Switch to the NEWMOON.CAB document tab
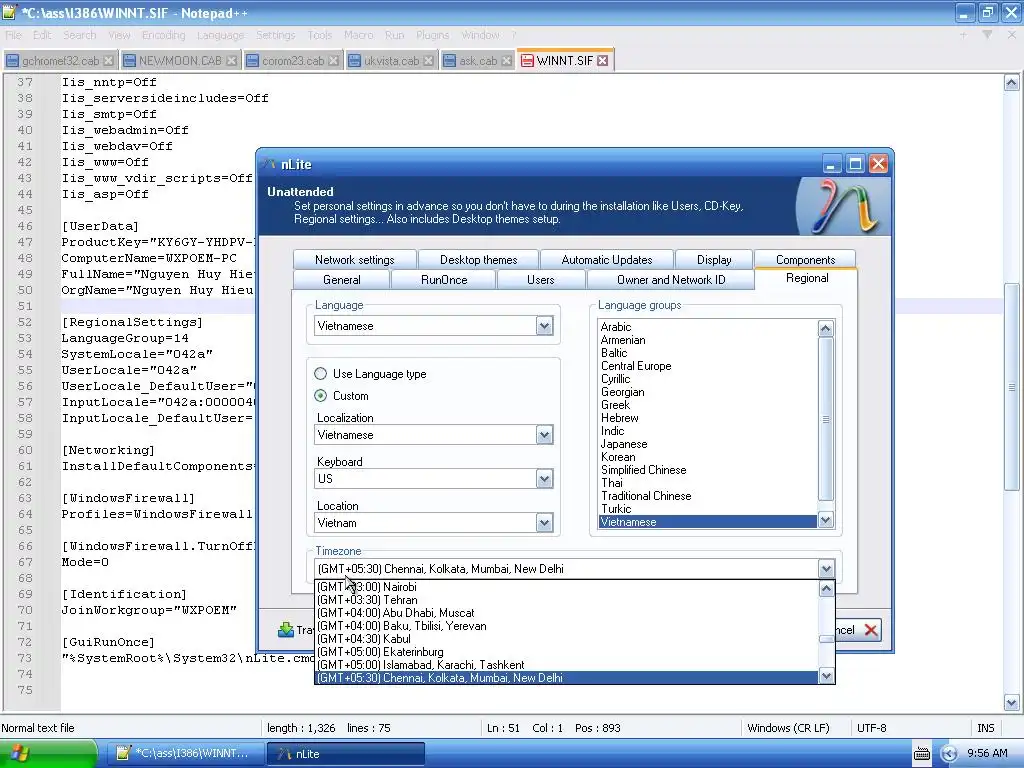 pyautogui.click(x=180, y=61)
